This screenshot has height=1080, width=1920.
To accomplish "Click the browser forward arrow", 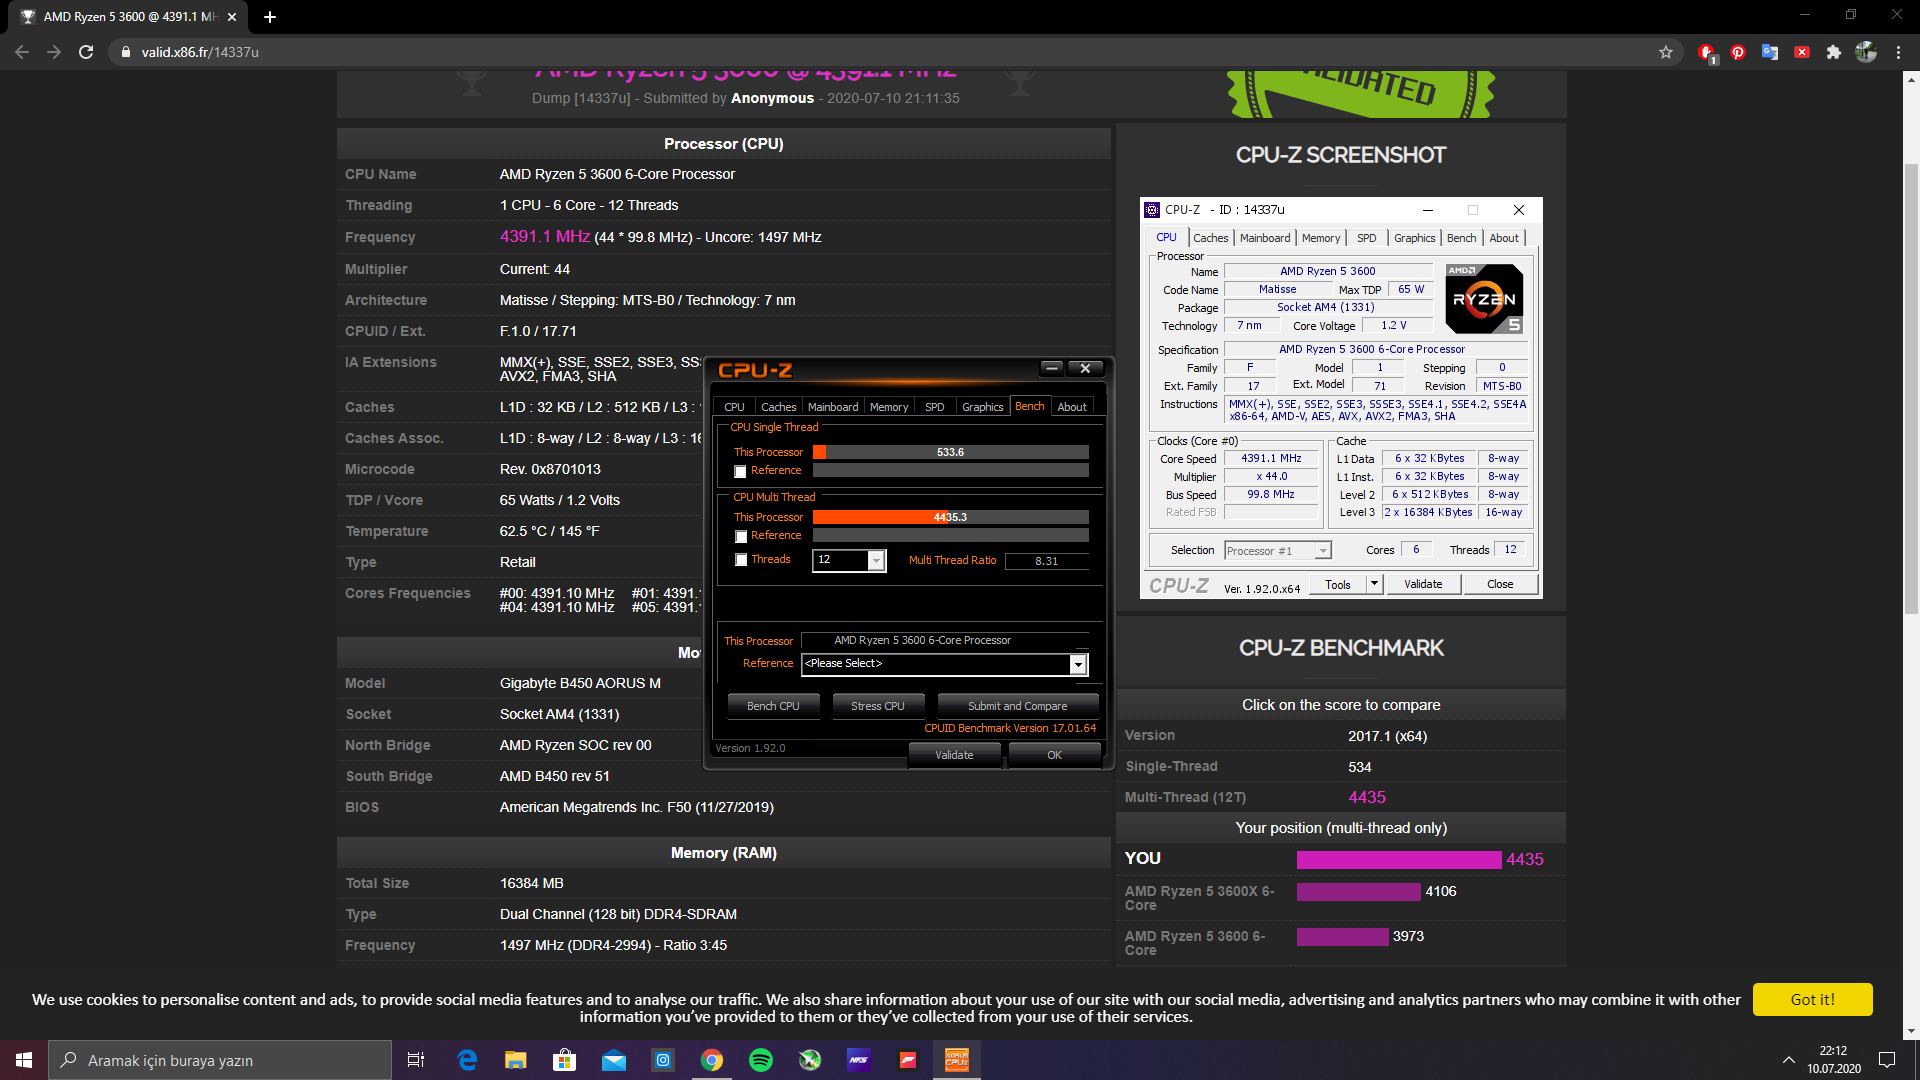I will click(54, 52).
